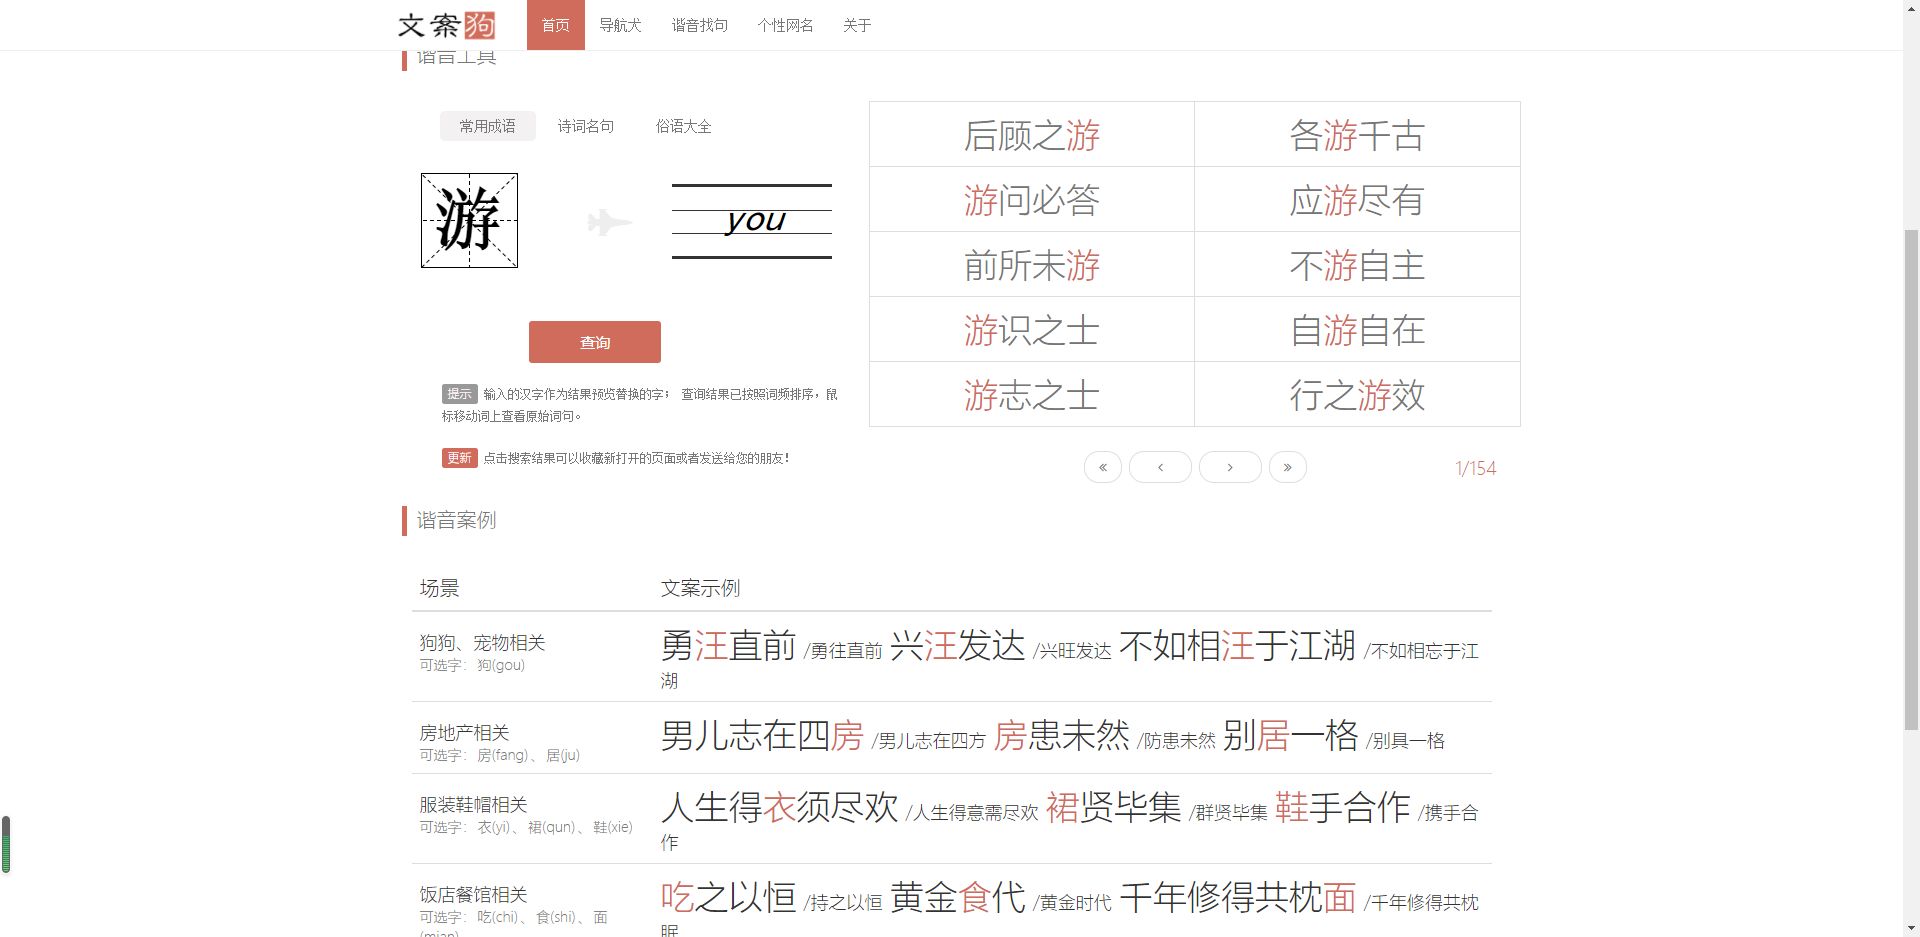Open the 关于 nav item
The height and width of the screenshot is (937, 1920).
[x=857, y=25]
